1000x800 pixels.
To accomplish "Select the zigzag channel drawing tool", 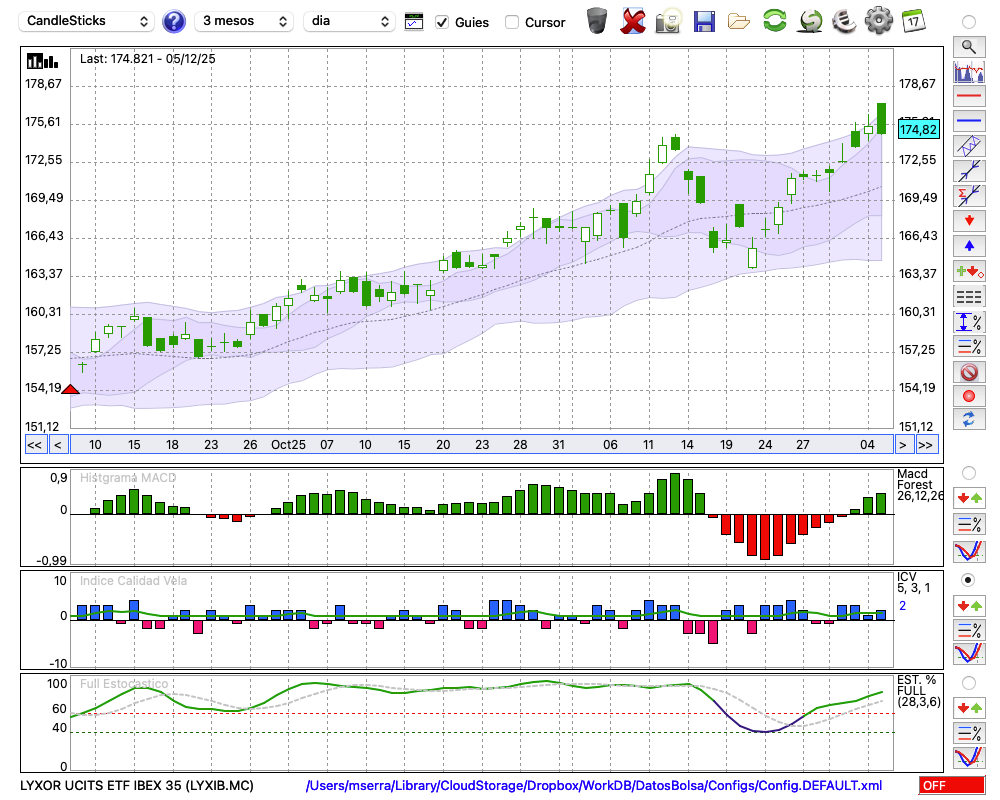I will point(969,145).
